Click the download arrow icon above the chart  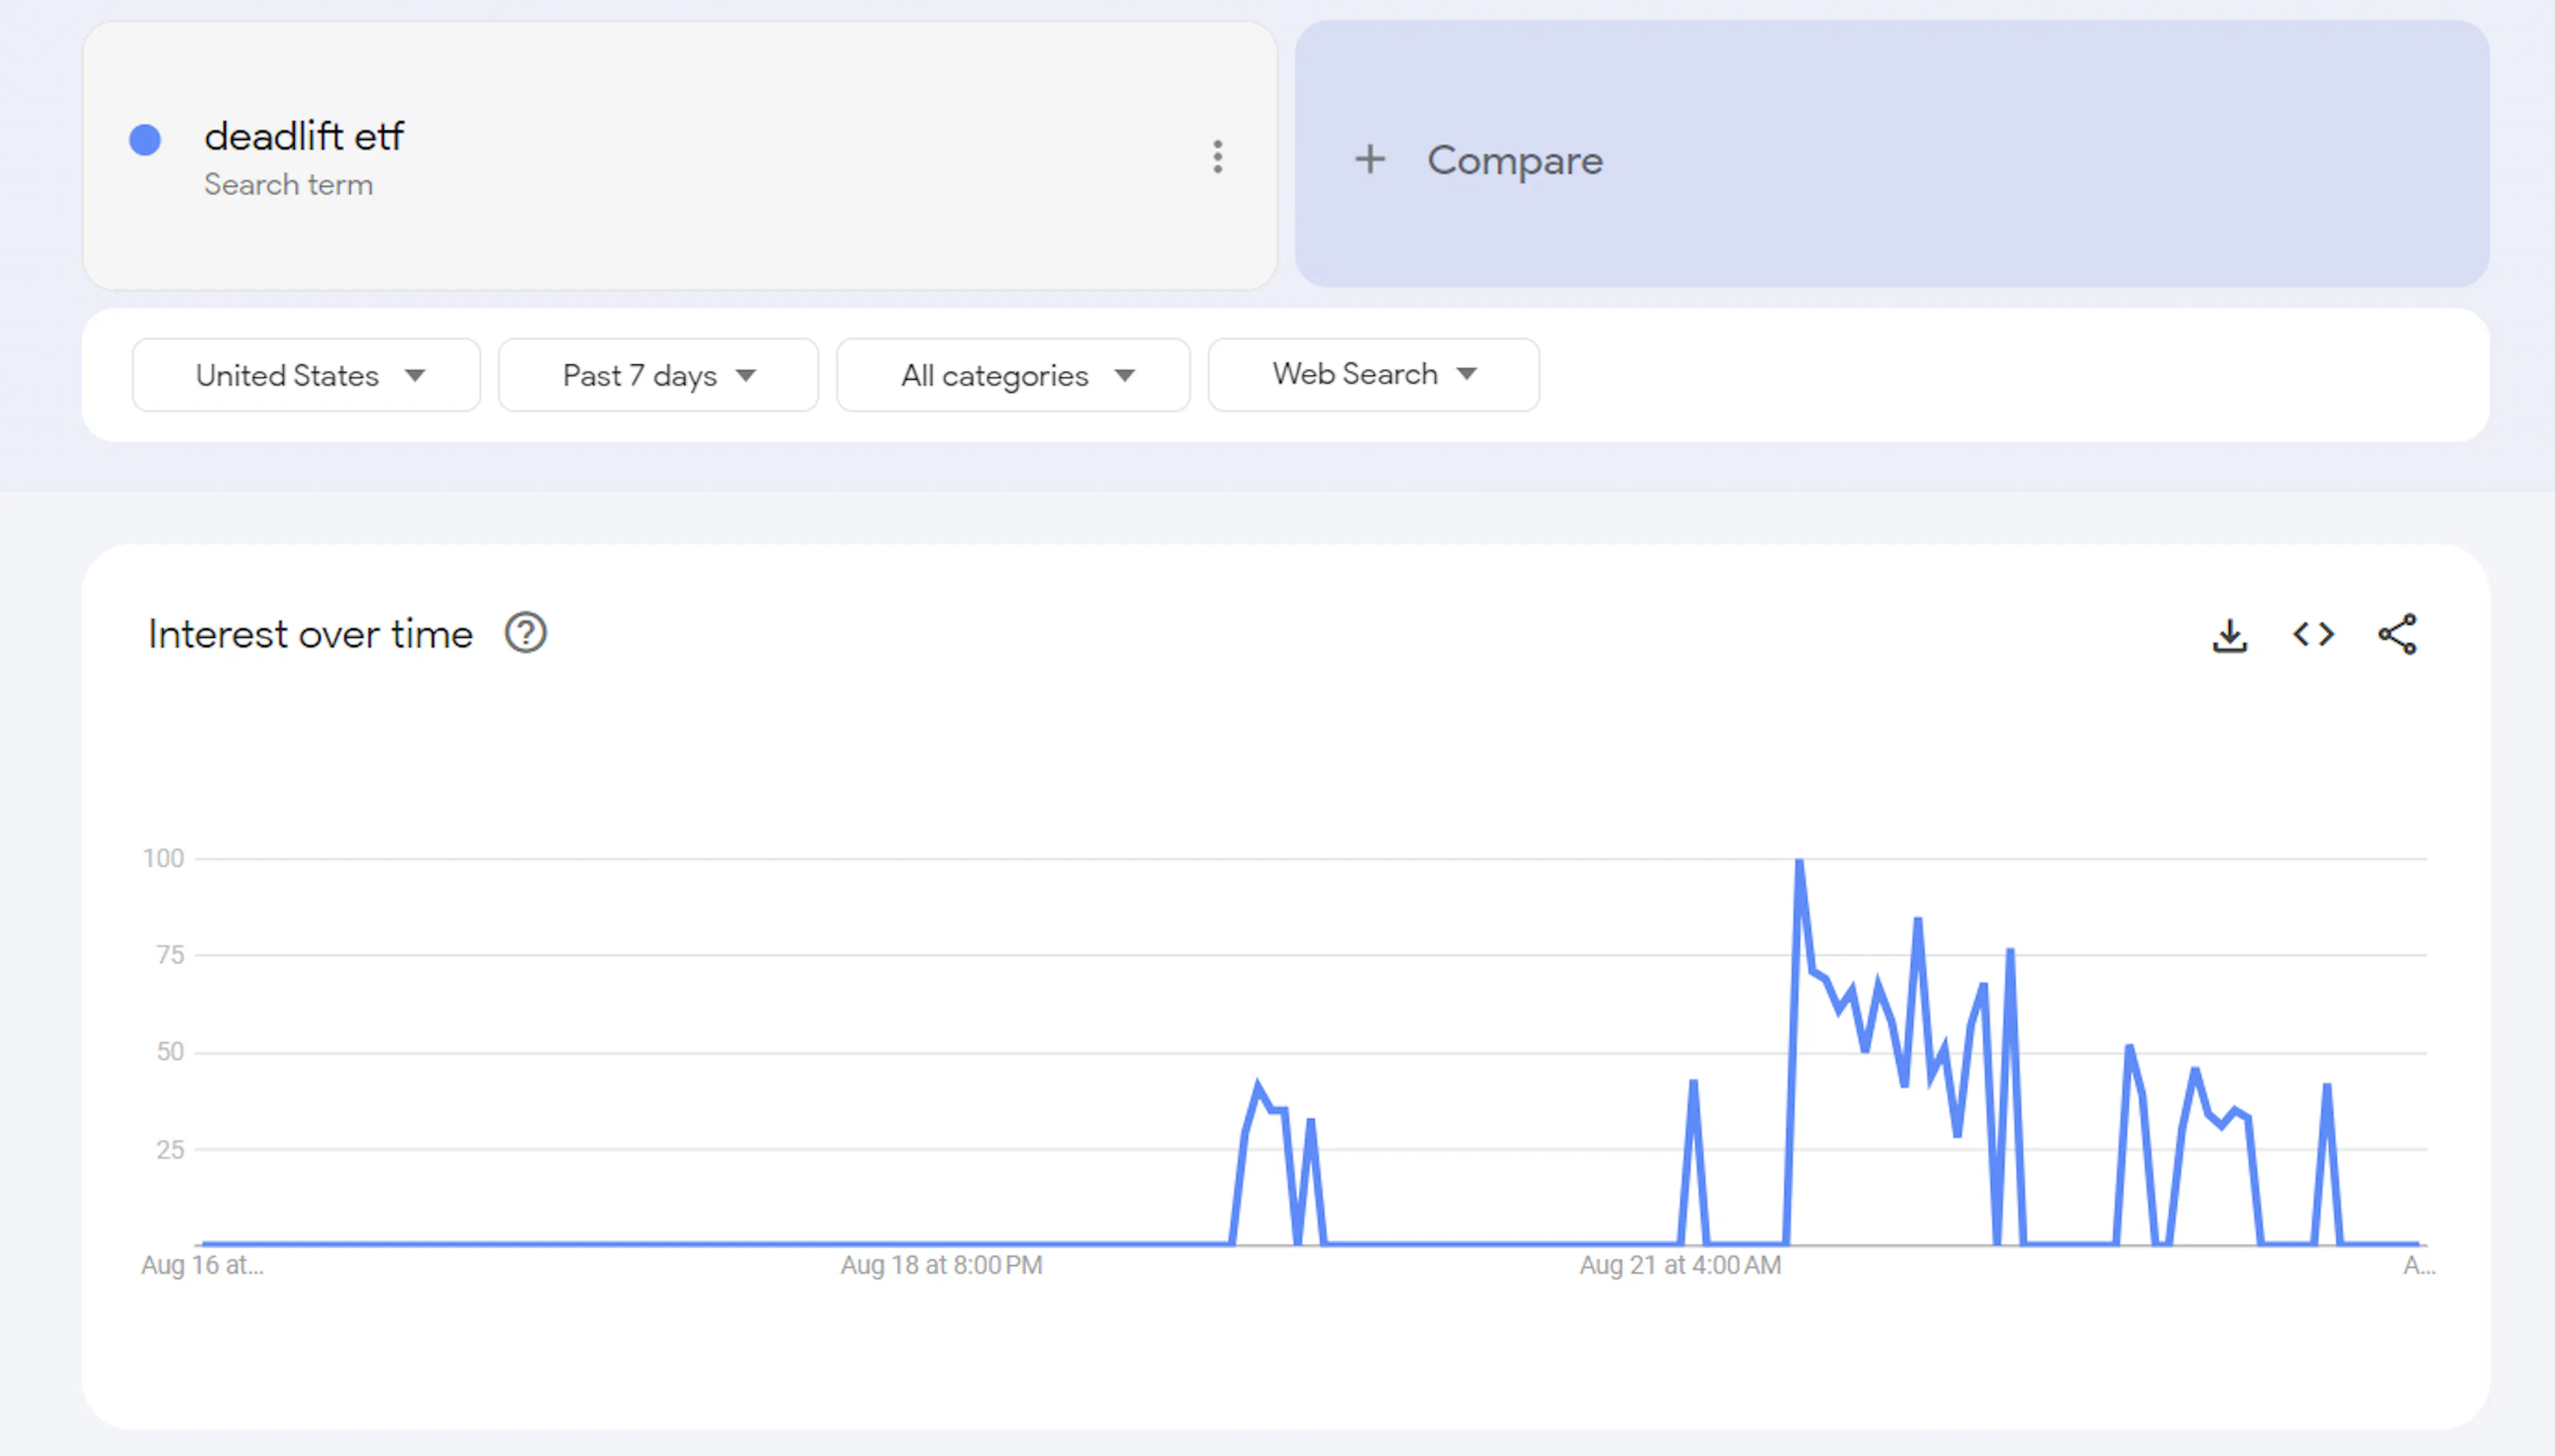click(x=2231, y=634)
